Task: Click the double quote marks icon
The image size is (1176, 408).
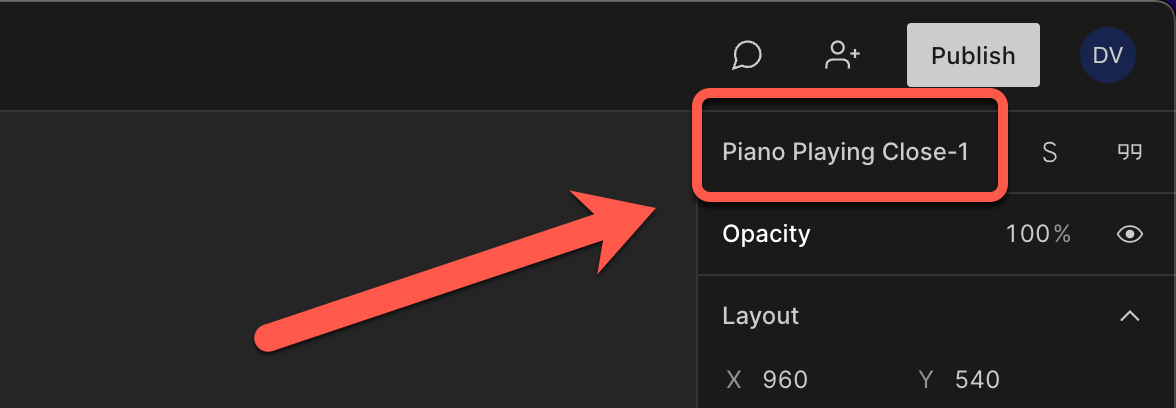Action: click(1130, 152)
